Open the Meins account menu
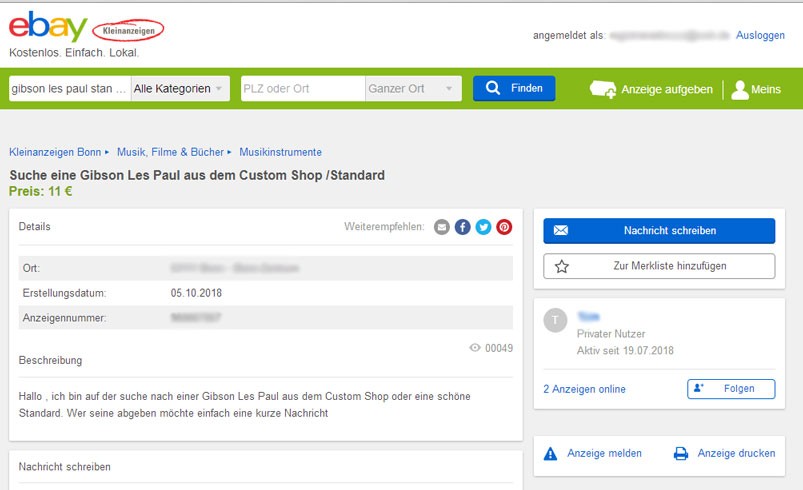This screenshot has height=490, width=803. [756, 89]
